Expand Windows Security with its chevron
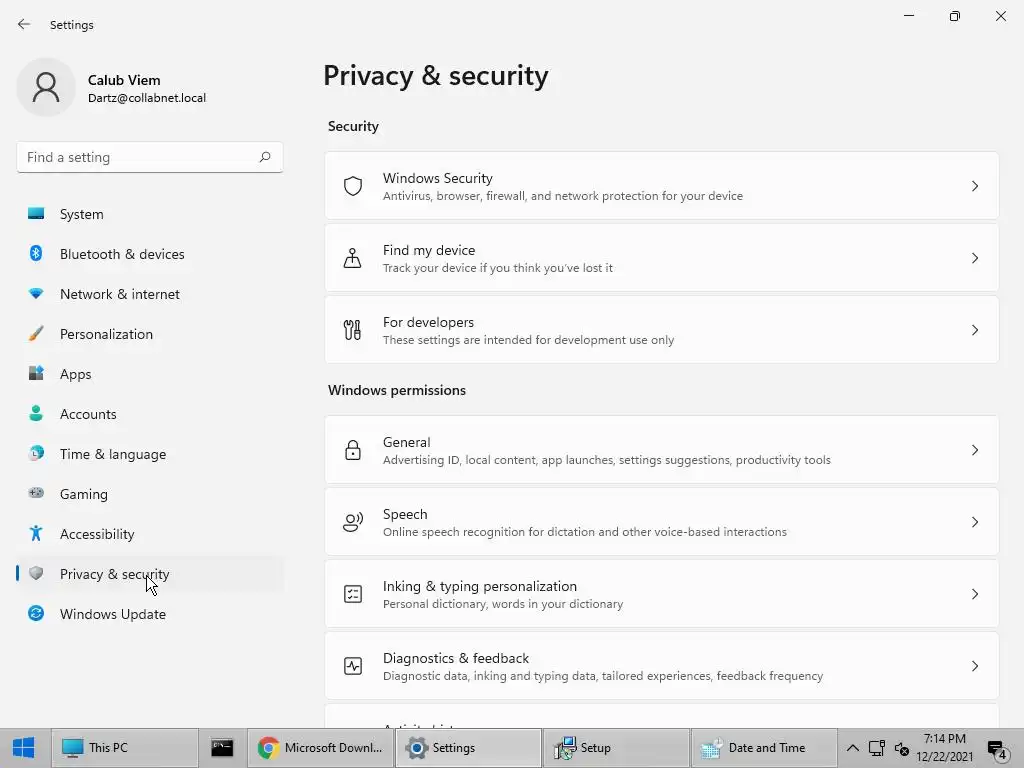1024x768 pixels. pos(975,186)
